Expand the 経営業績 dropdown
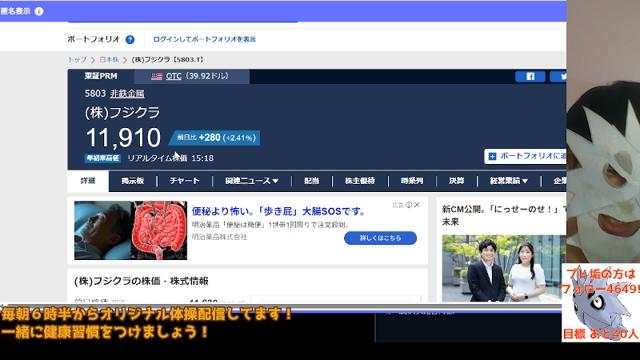The height and width of the screenshot is (360, 640). click(x=509, y=181)
